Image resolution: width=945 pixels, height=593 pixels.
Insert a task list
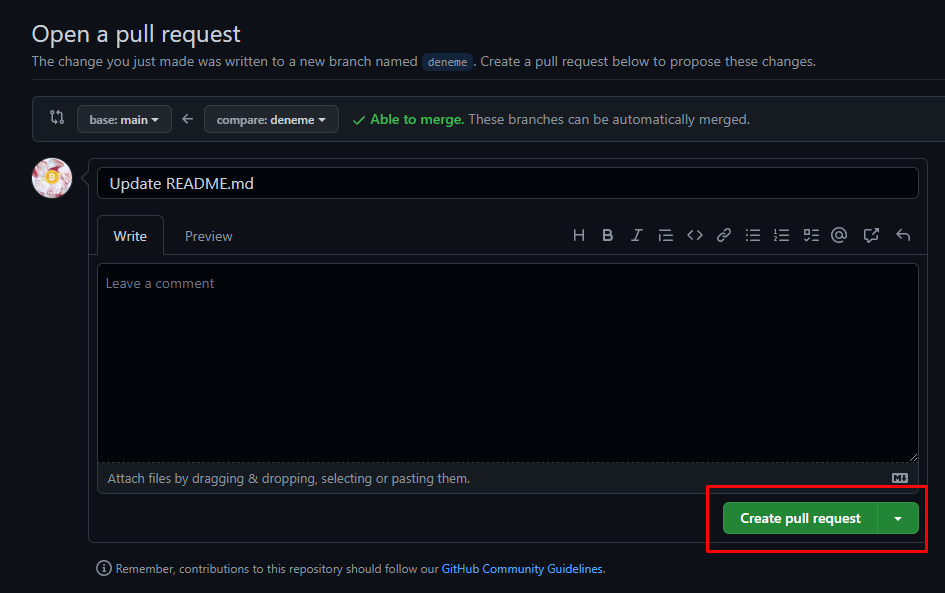coord(811,236)
